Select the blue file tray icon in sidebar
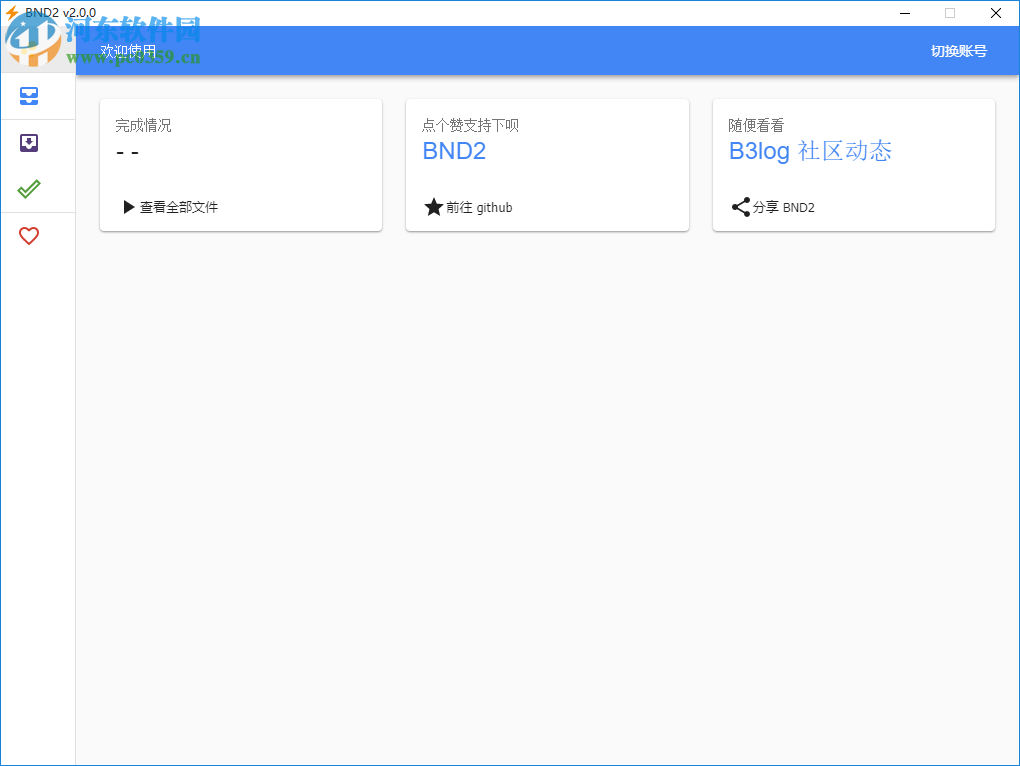Screen dimensions: 1020x766 pos(28,96)
